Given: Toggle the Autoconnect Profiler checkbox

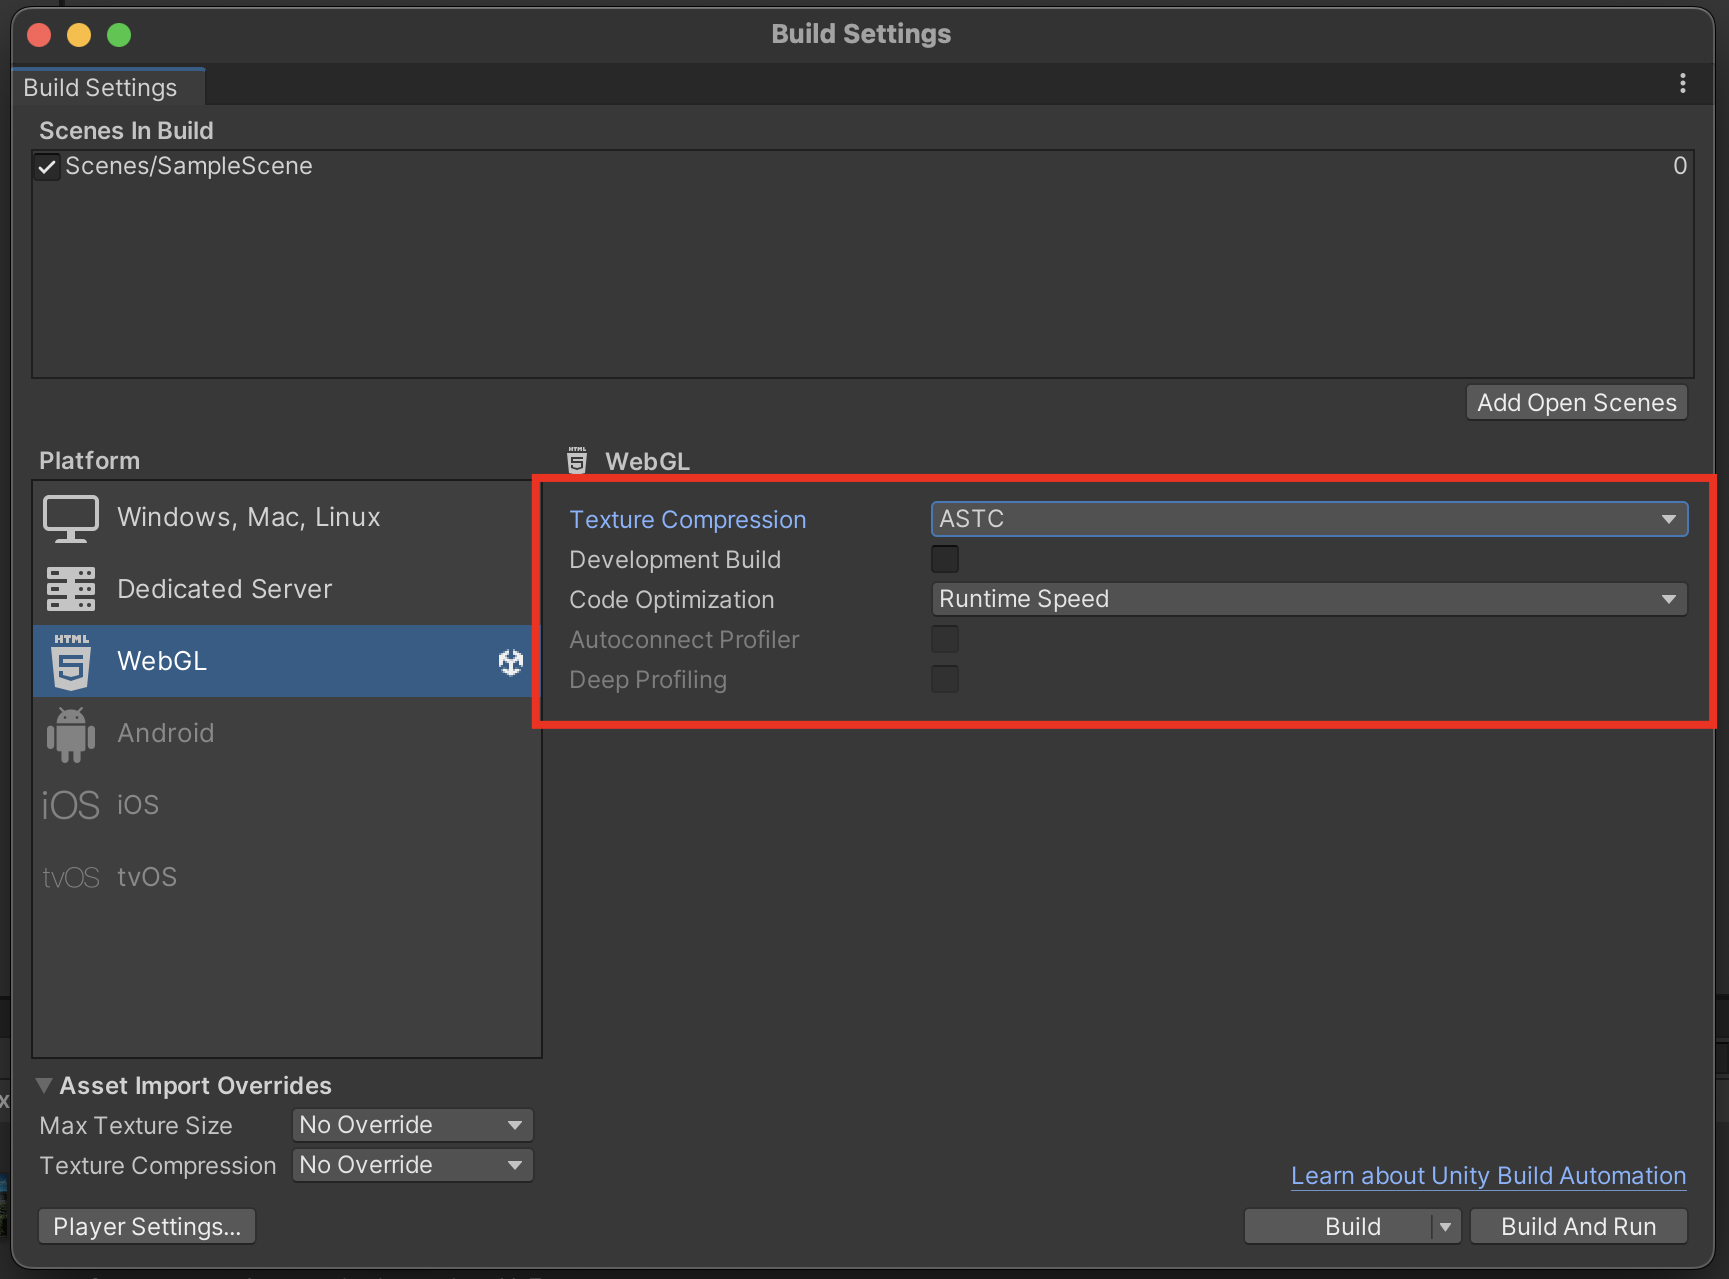Looking at the screenshot, I should (944, 639).
